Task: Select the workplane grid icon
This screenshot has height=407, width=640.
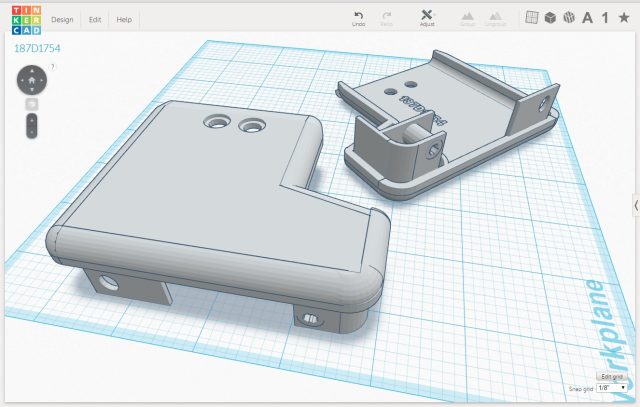Action: [531, 17]
